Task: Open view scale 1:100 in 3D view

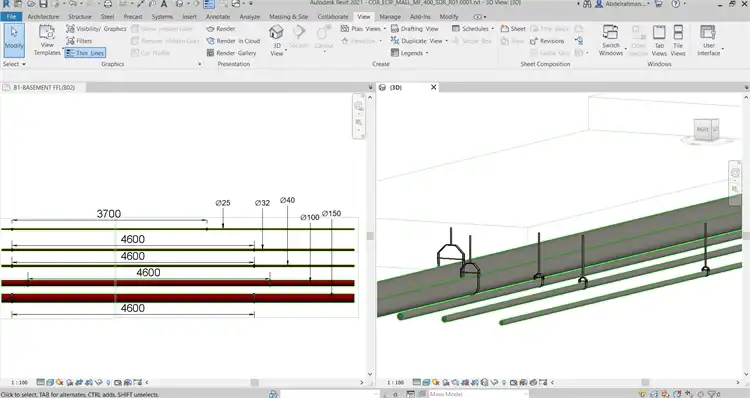Action: (396, 383)
